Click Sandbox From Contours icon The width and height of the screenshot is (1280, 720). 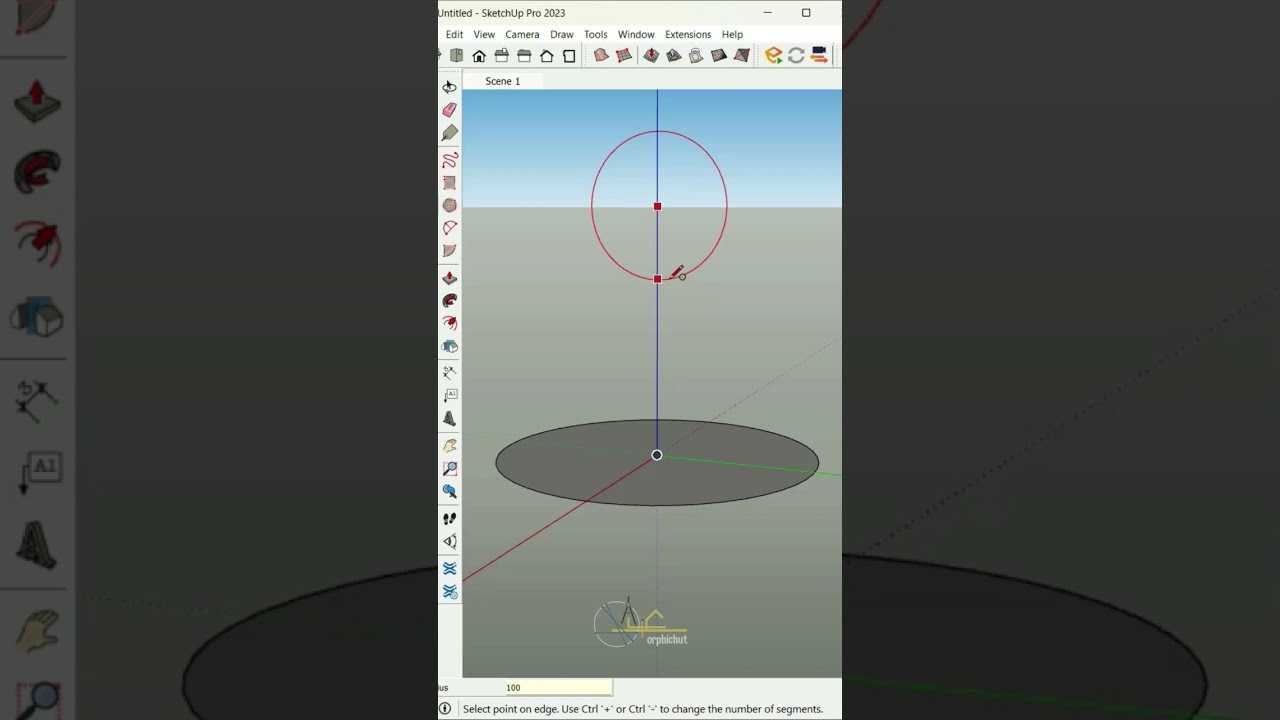click(601, 56)
